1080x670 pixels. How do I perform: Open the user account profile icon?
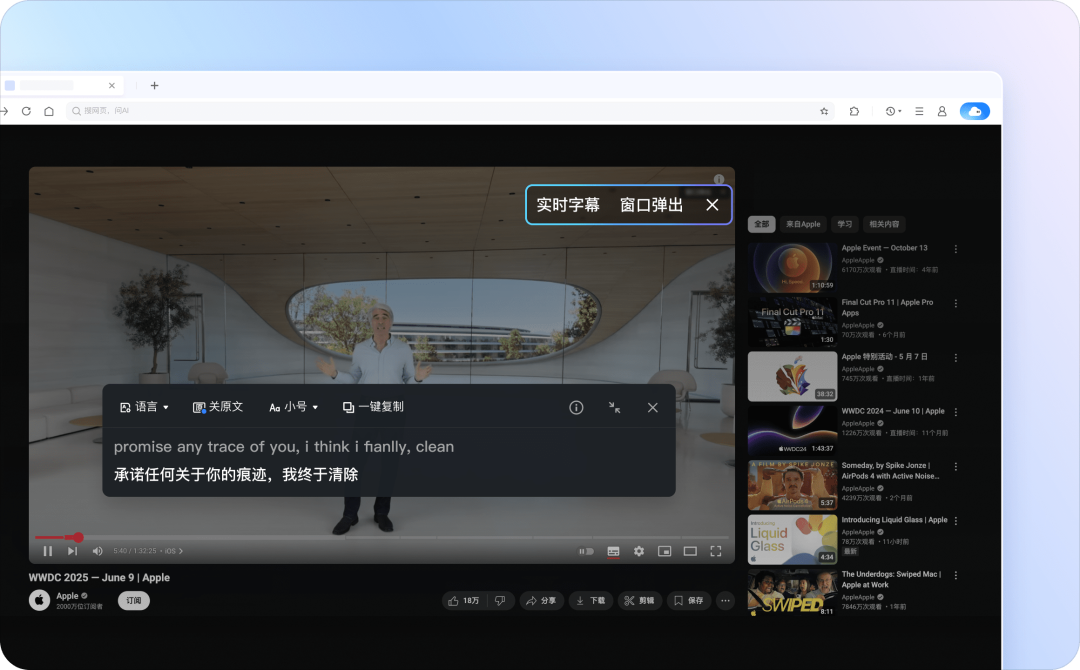942,111
